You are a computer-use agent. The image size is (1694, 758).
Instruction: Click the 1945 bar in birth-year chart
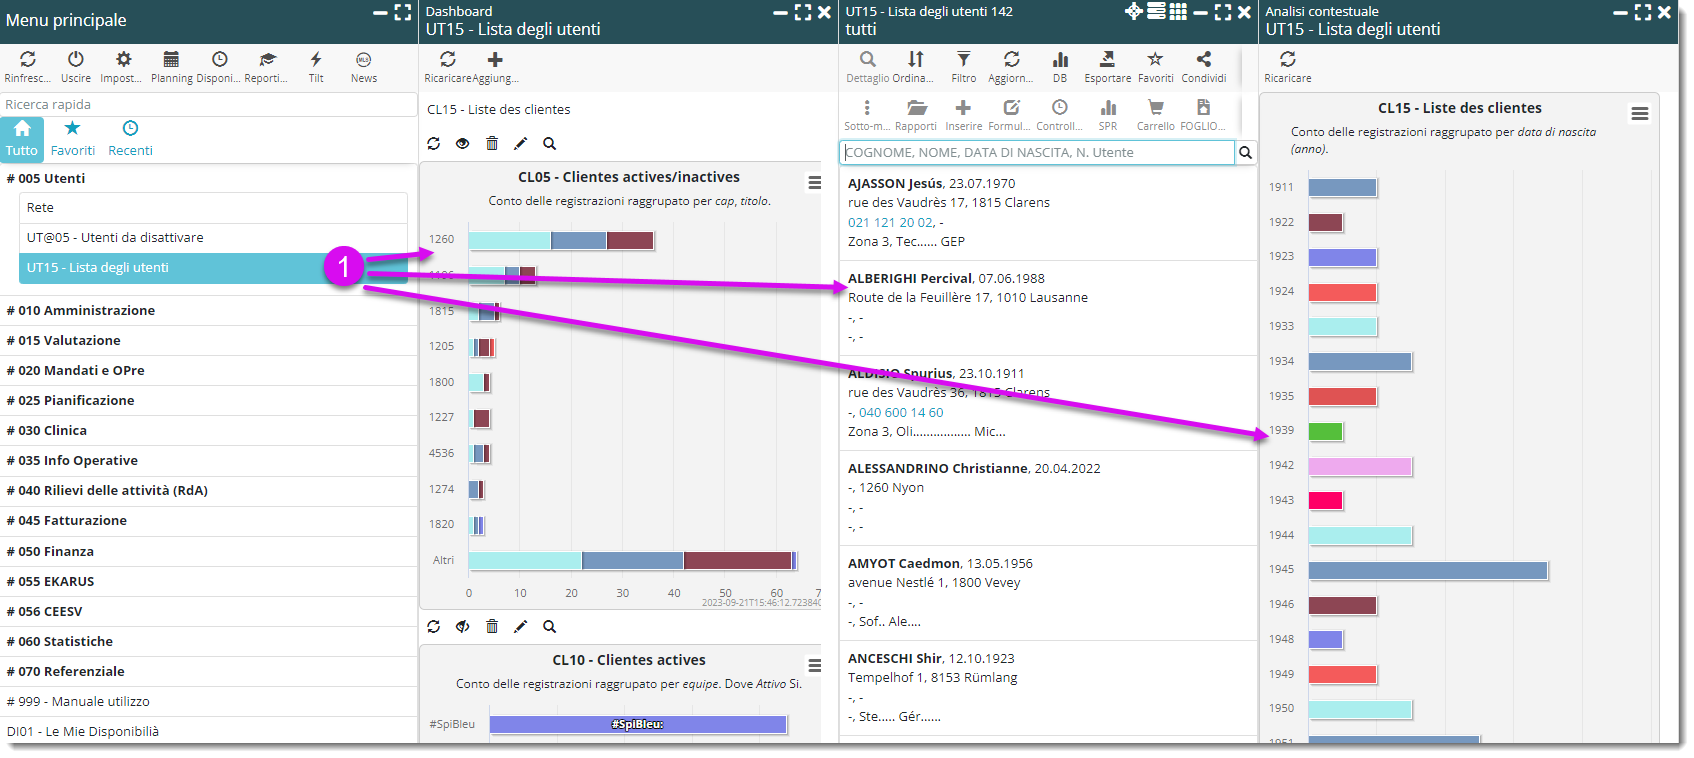(x=1427, y=570)
